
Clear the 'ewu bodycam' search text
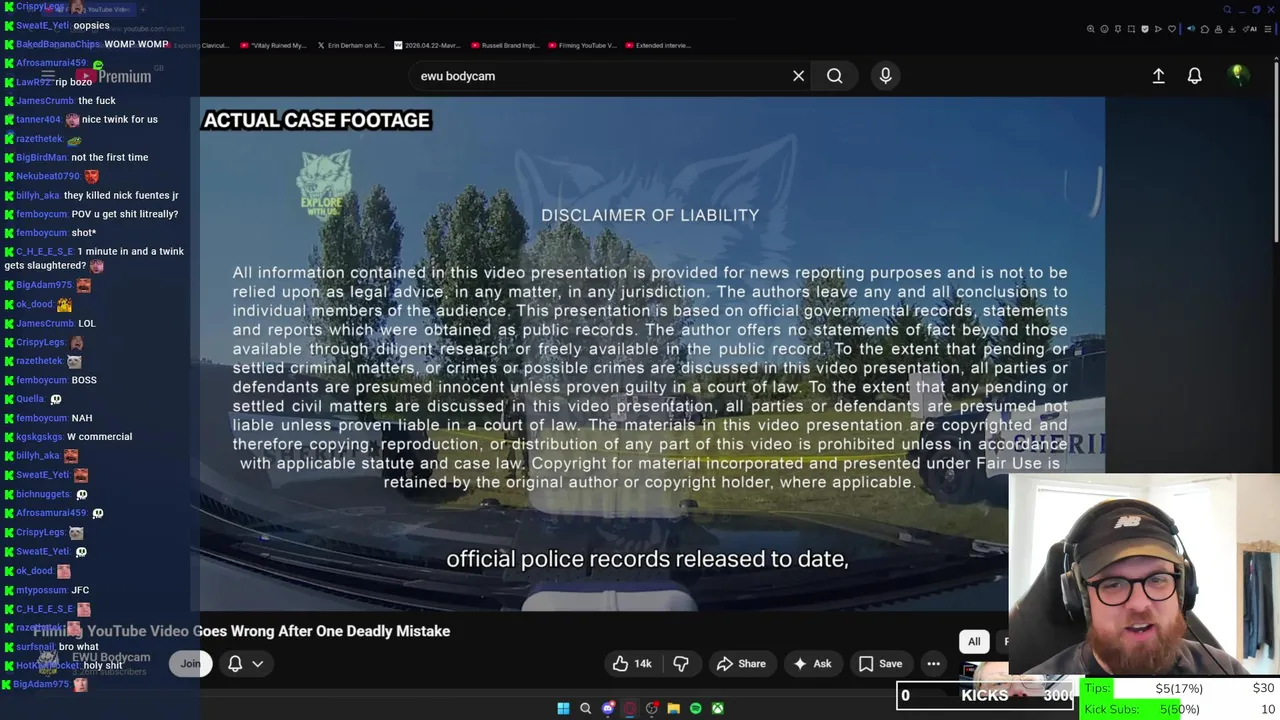pos(798,76)
